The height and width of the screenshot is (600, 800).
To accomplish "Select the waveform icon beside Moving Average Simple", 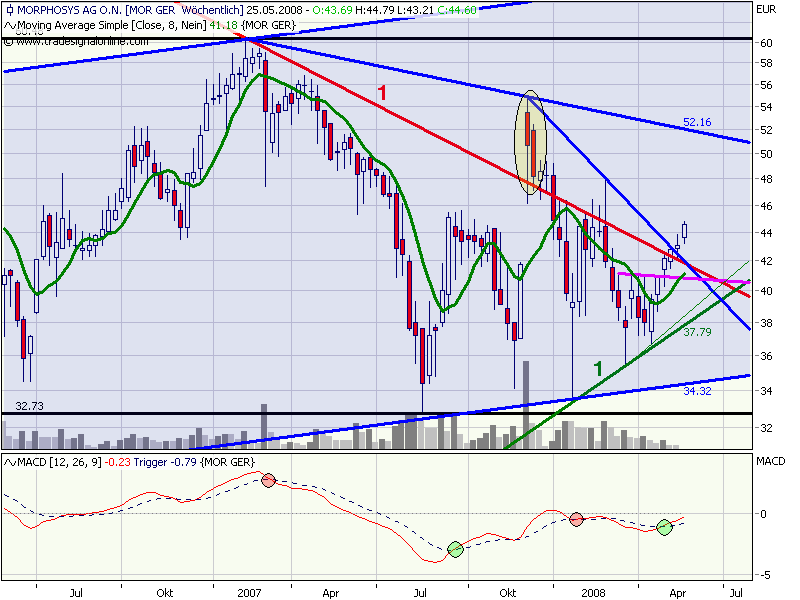I will coord(8,24).
